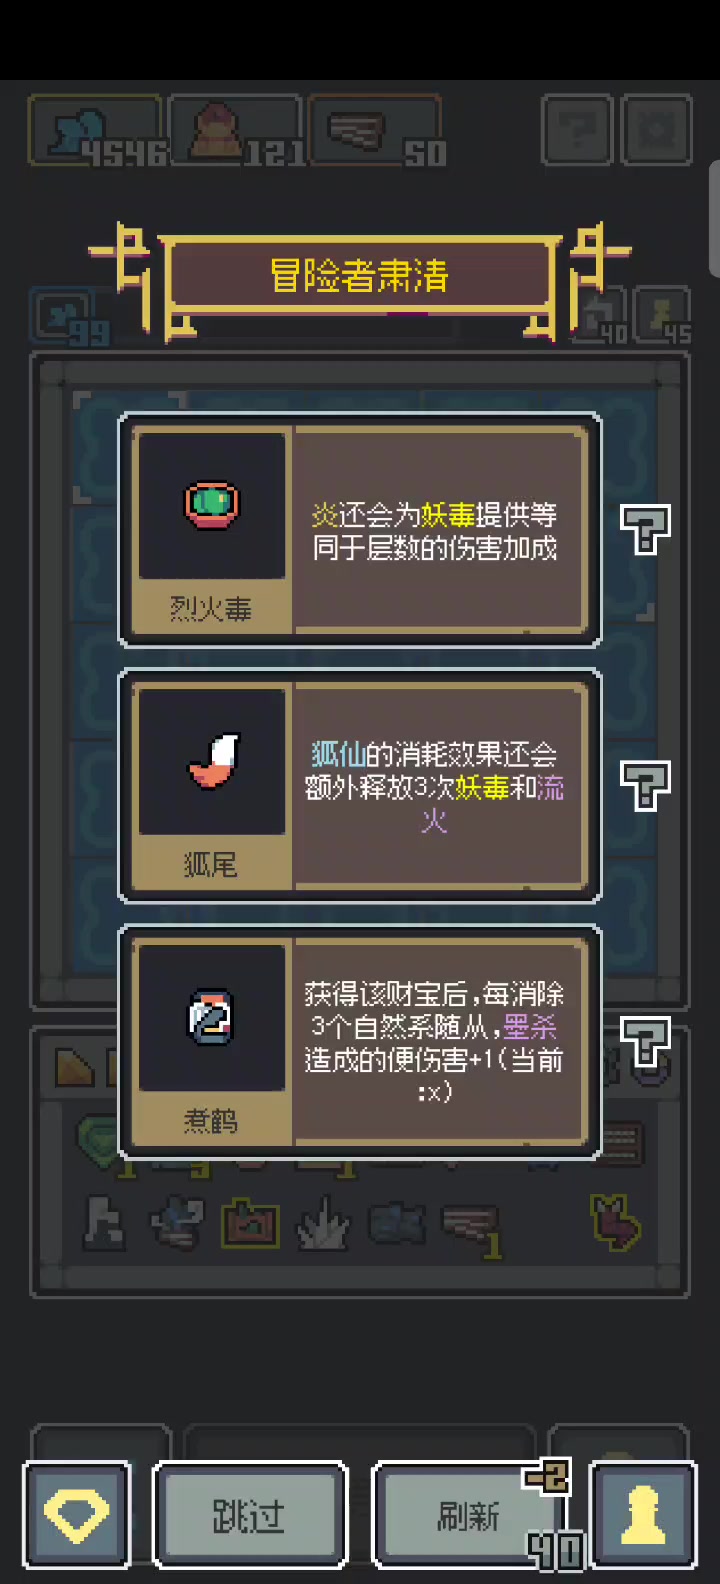This screenshot has height=1584, width=720.
Task: Pick the 煮鹤 treasure card
Action: tap(360, 1042)
